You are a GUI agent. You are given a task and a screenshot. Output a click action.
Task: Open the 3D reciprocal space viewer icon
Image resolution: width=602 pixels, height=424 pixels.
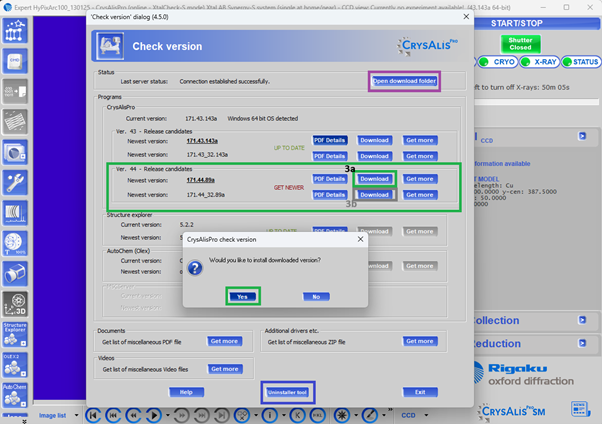(x=15, y=304)
